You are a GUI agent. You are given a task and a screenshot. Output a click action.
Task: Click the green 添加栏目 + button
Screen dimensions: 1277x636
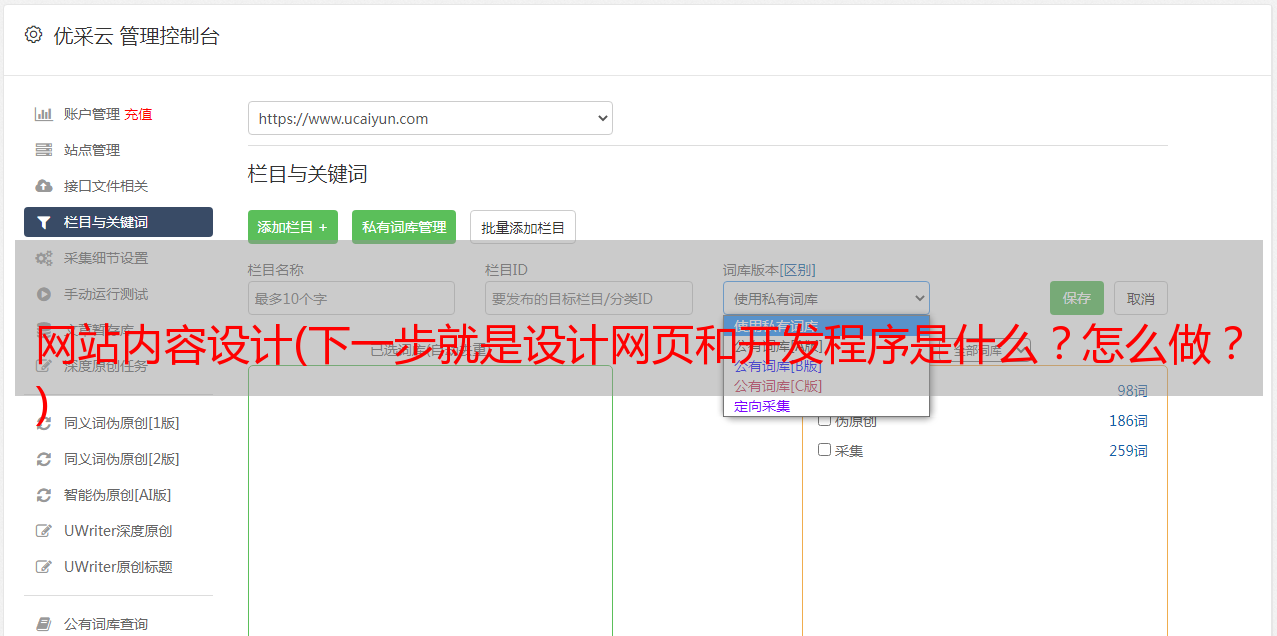293,227
